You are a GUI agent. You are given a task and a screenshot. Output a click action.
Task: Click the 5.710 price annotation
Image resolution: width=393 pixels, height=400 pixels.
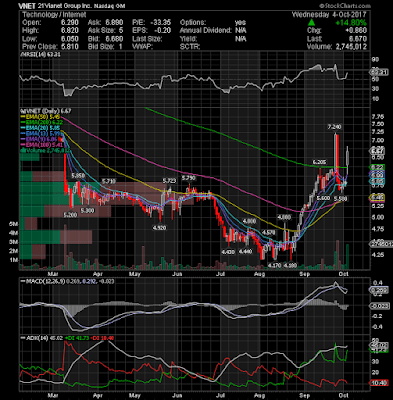(x=109, y=181)
